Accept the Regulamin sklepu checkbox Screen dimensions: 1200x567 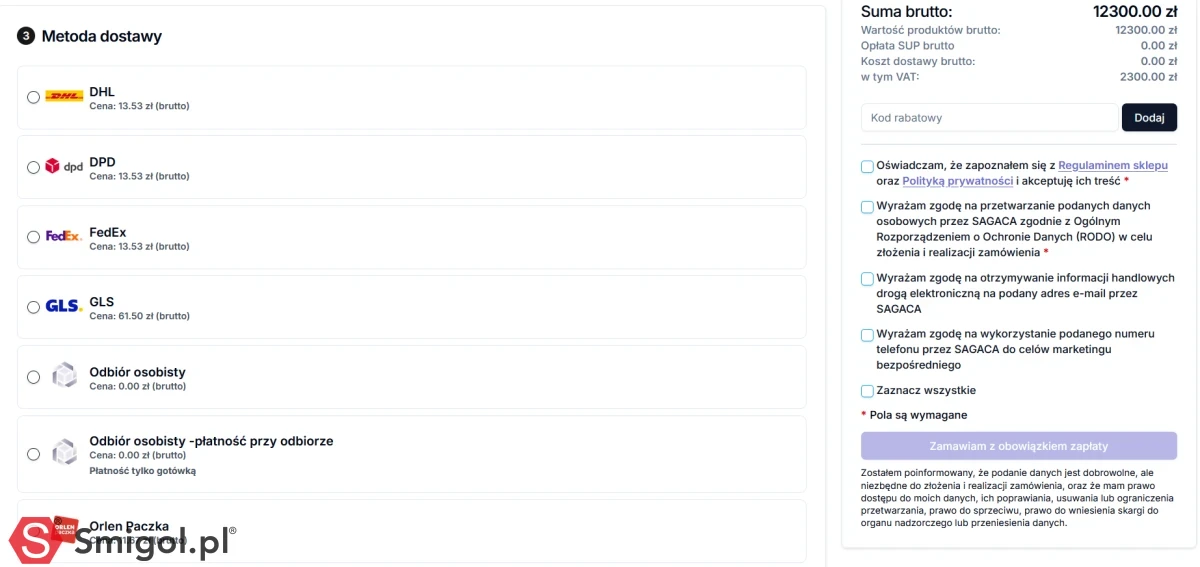(x=867, y=167)
